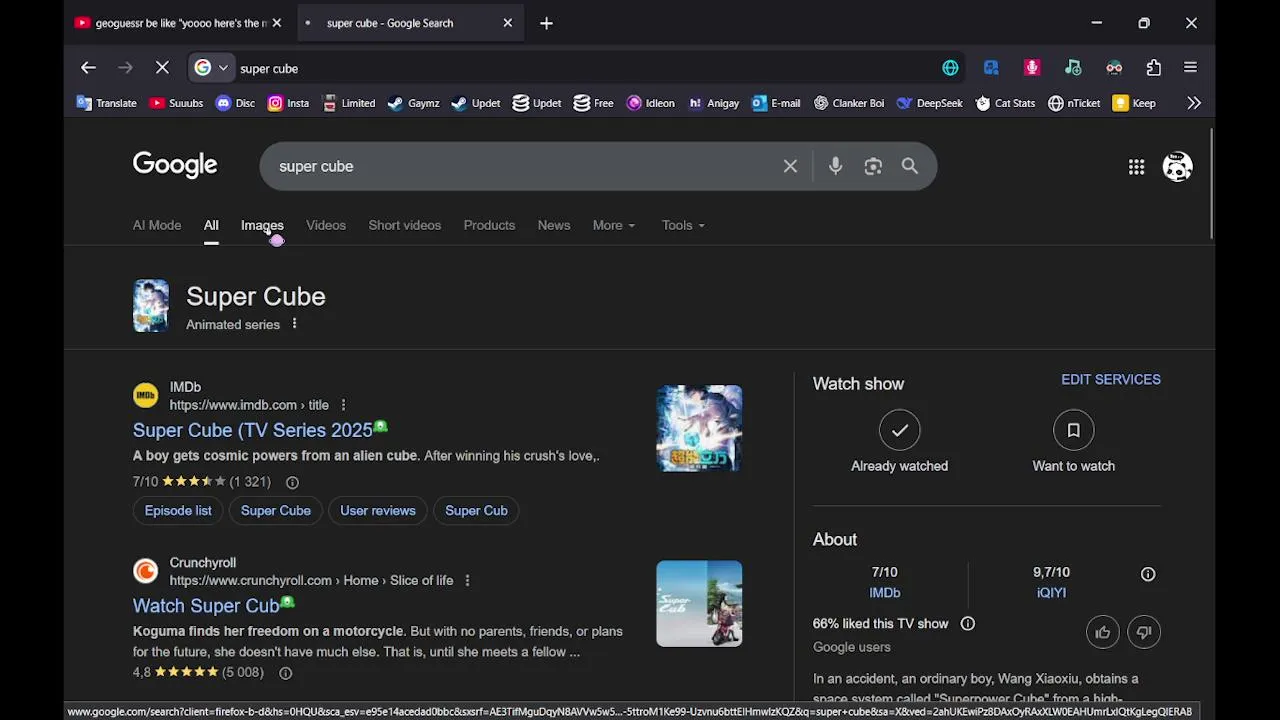Switch to AI Mode
This screenshot has width=1280, height=720.
157,225
